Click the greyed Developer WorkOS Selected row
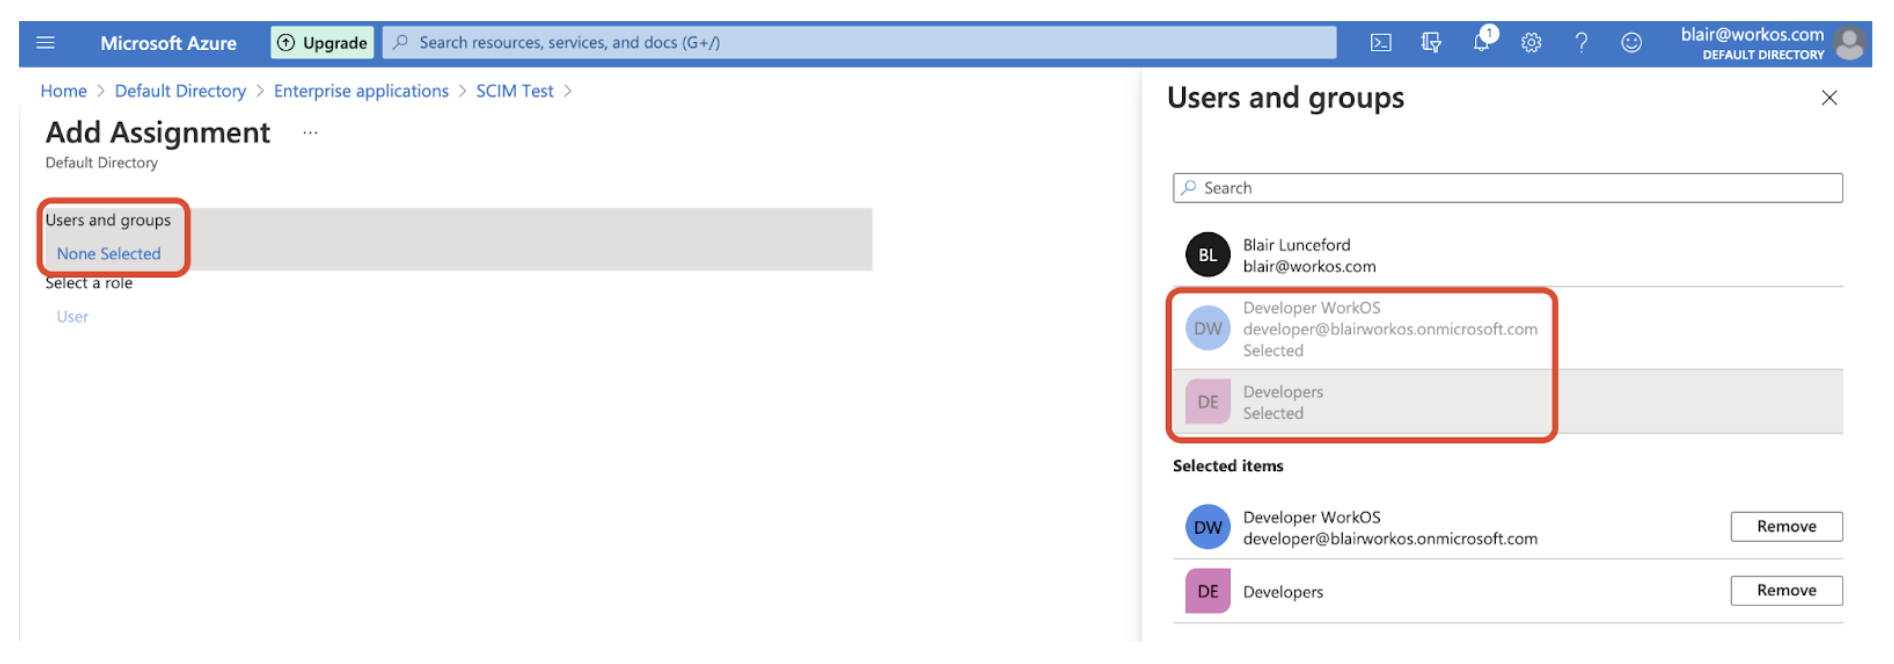Viewport: 1894px width, 664px height. click(1507, 329)
